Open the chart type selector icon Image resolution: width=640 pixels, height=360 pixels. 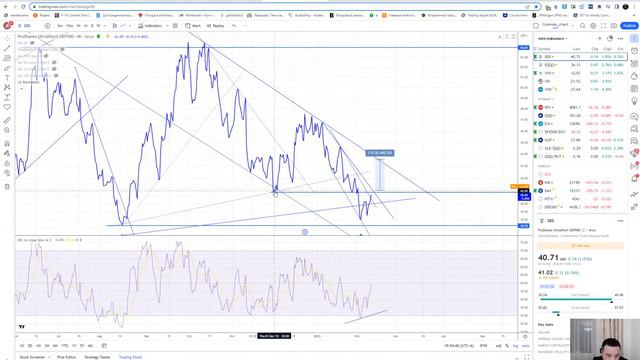tap(115, 26)
